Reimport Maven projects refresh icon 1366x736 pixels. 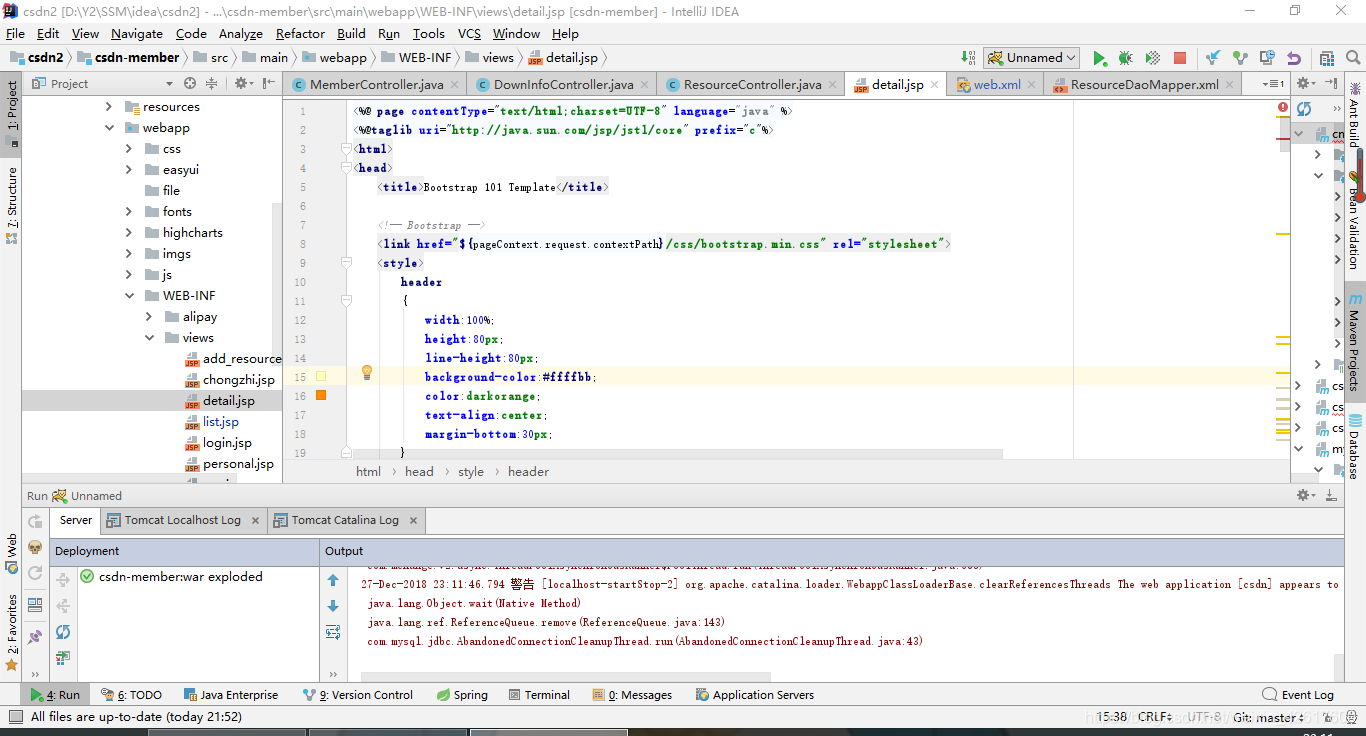tap(1304, 109)
